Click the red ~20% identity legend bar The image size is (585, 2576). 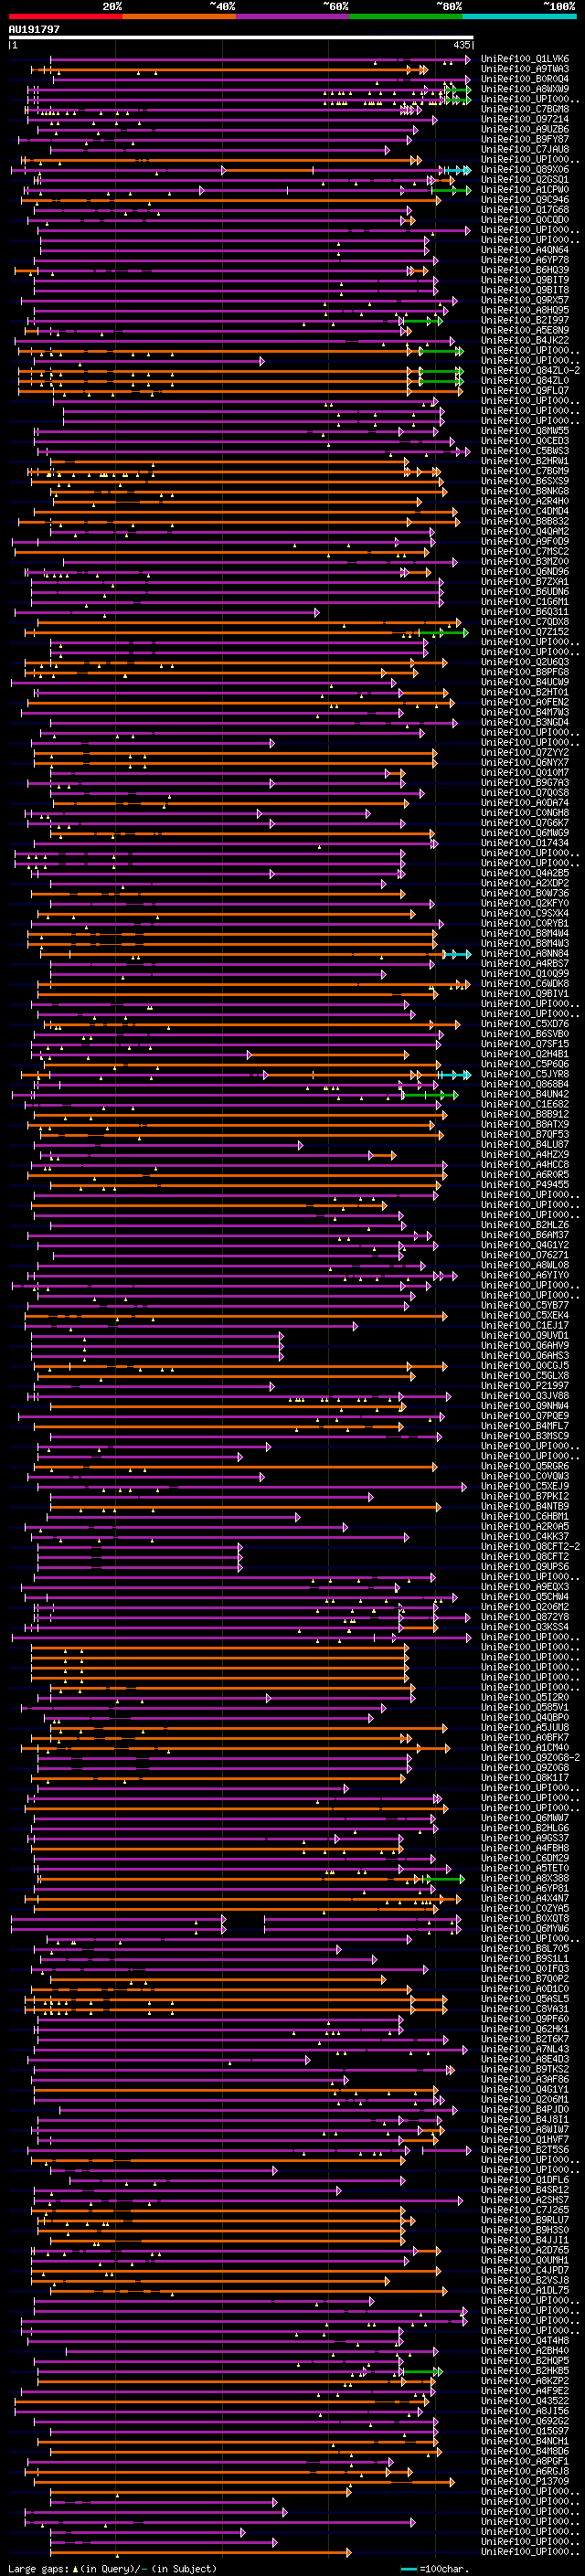click(65, 17)
